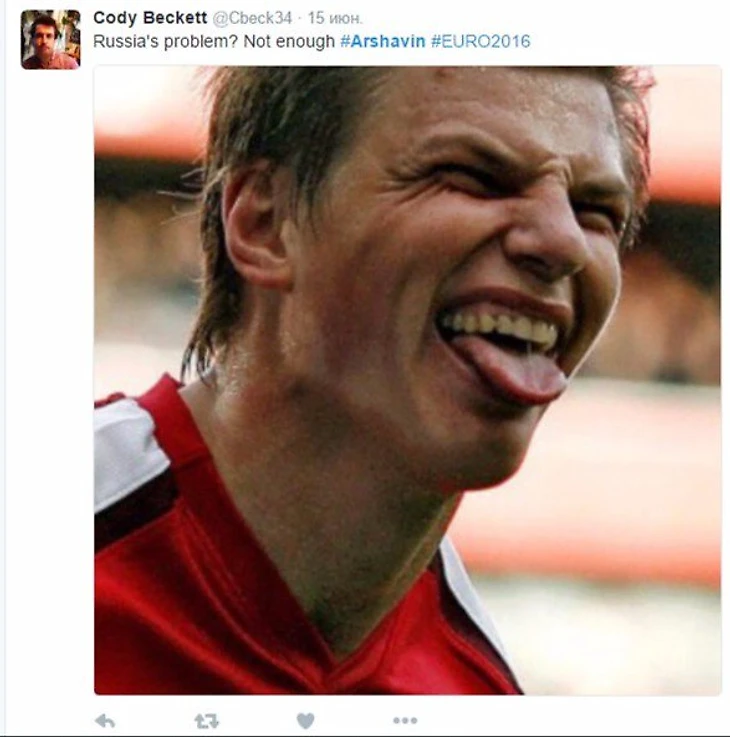
Task: Like the tweet with heart icon
Action: point(305,720)
